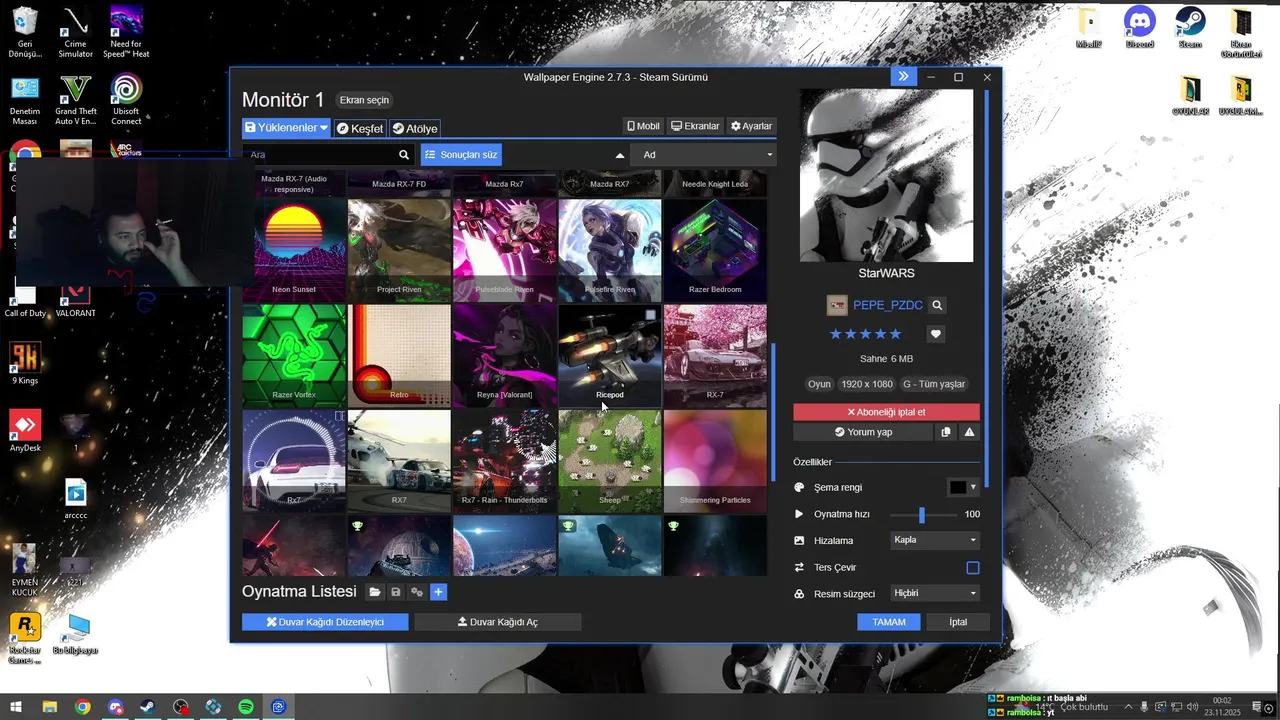
Task: Click the Oynatma hızı slider handle
Action: [x=922, y=514]
